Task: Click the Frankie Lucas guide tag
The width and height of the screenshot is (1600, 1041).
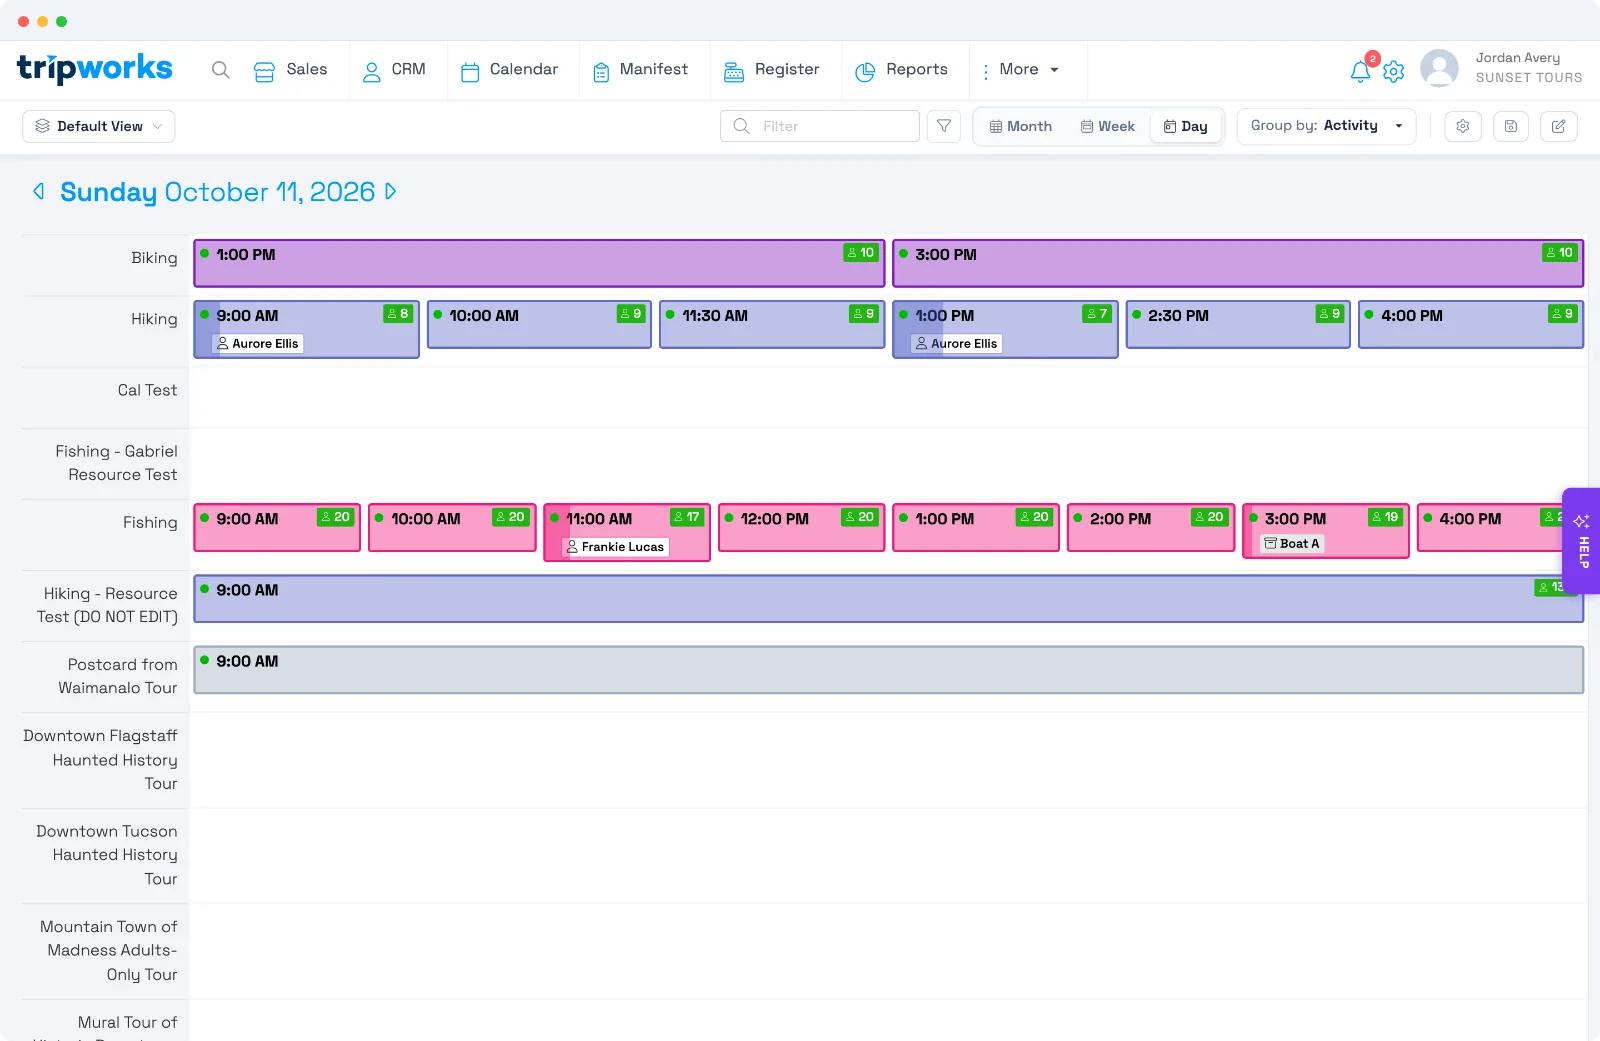Action: coord(615,547)
